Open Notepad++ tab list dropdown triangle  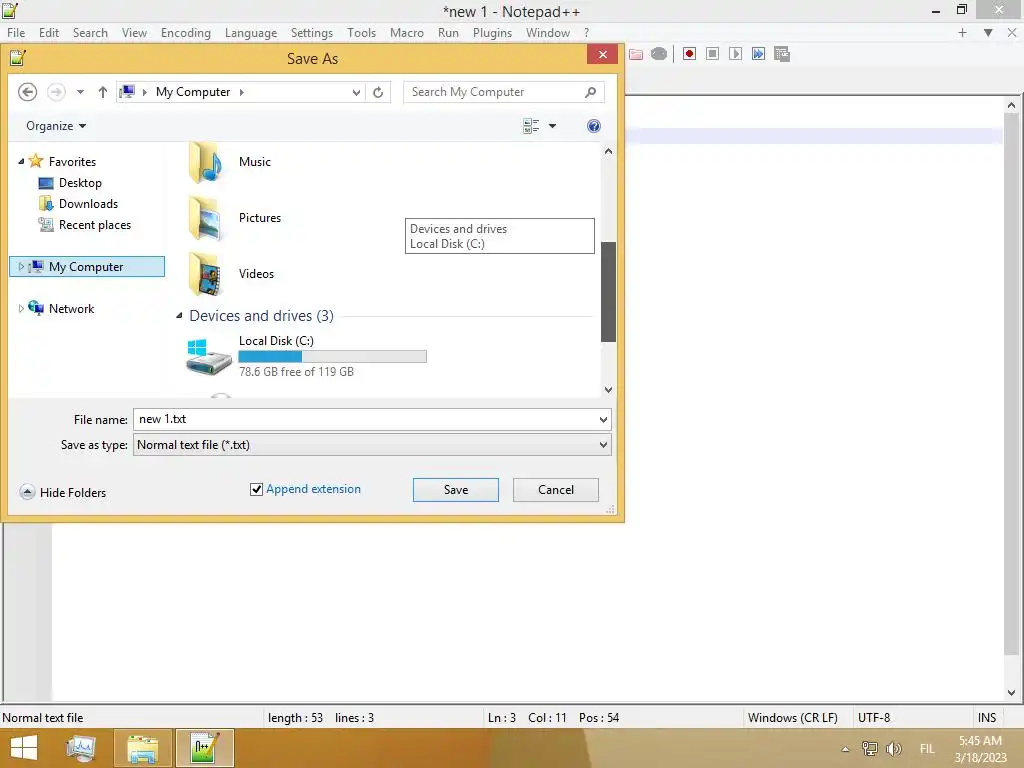pos(988,33)
